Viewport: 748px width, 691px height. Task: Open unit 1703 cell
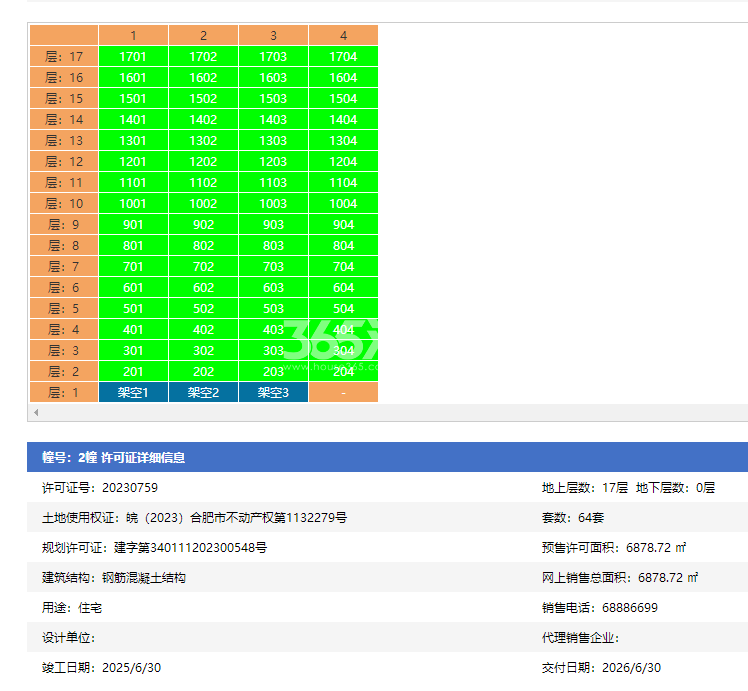(x=273, y=56)
